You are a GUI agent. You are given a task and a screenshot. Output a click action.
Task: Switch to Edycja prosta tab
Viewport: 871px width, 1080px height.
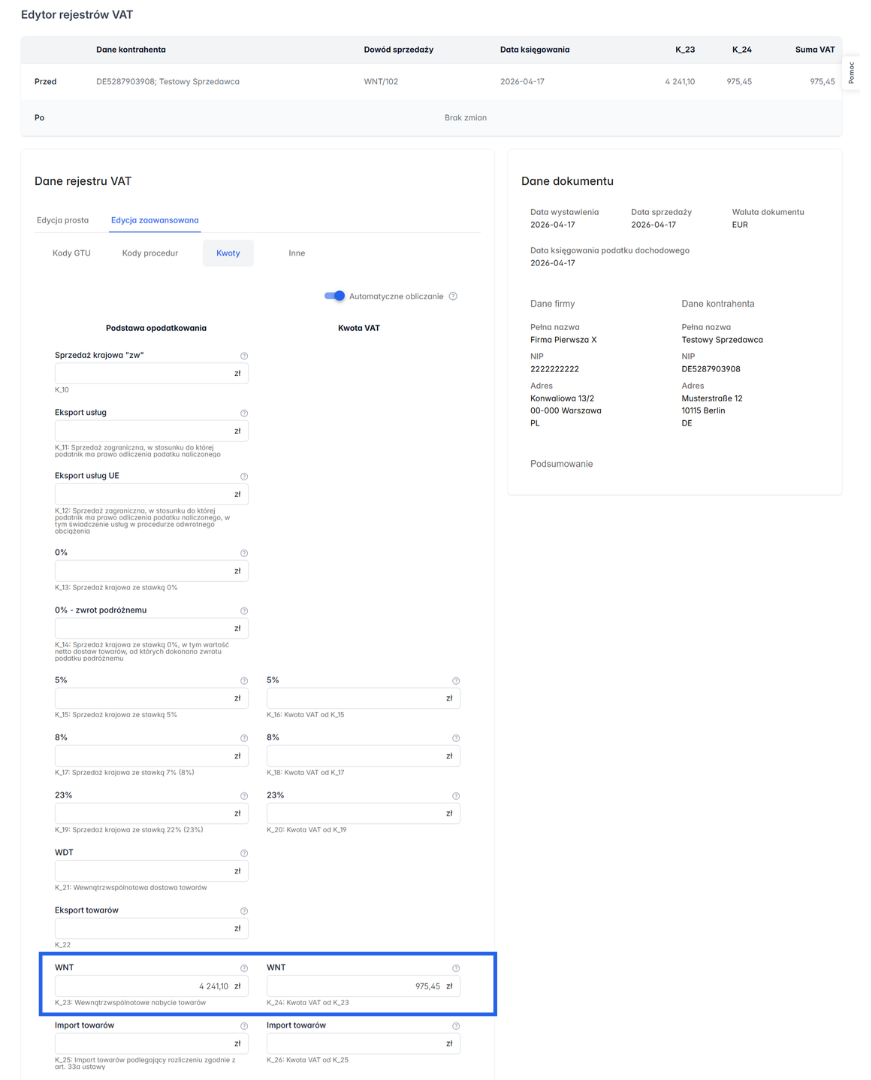(63, 220)
